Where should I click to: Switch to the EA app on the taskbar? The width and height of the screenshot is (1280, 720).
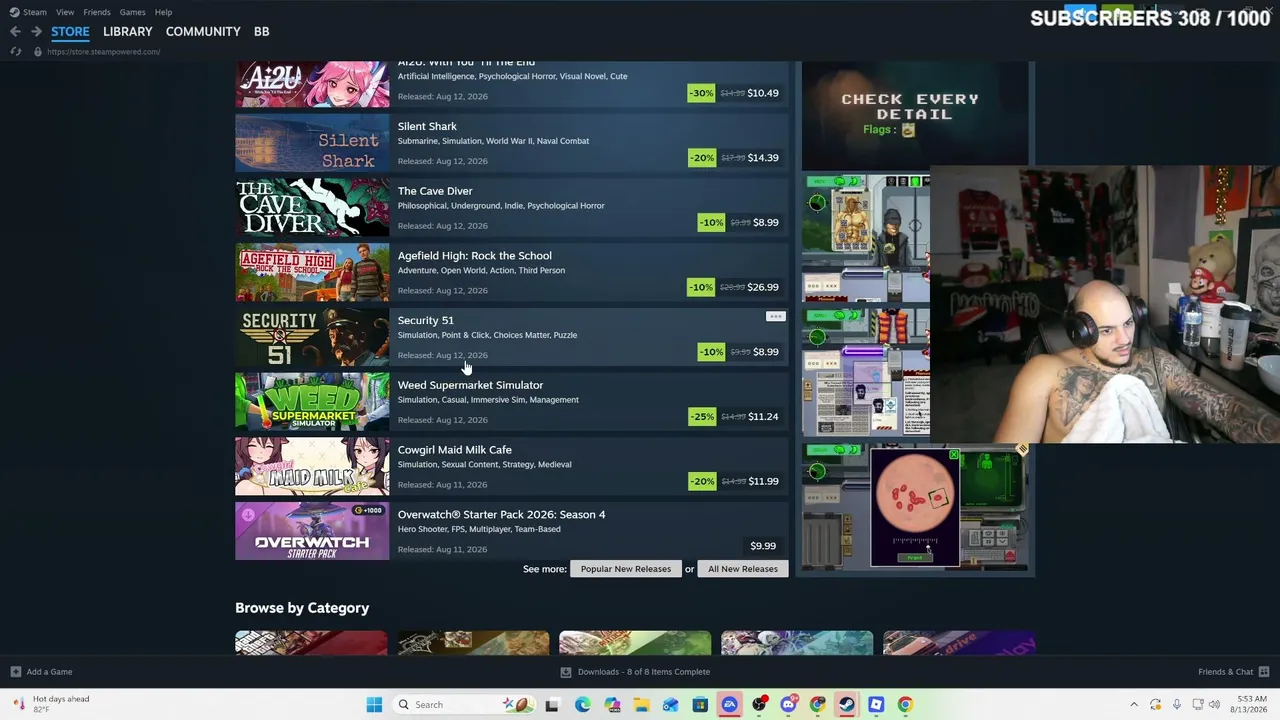(x=730, y=705)
